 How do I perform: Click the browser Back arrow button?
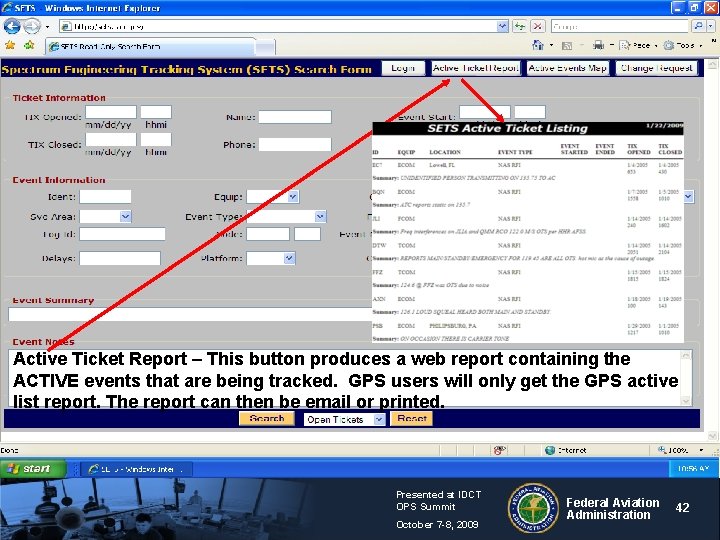[12, 27]
